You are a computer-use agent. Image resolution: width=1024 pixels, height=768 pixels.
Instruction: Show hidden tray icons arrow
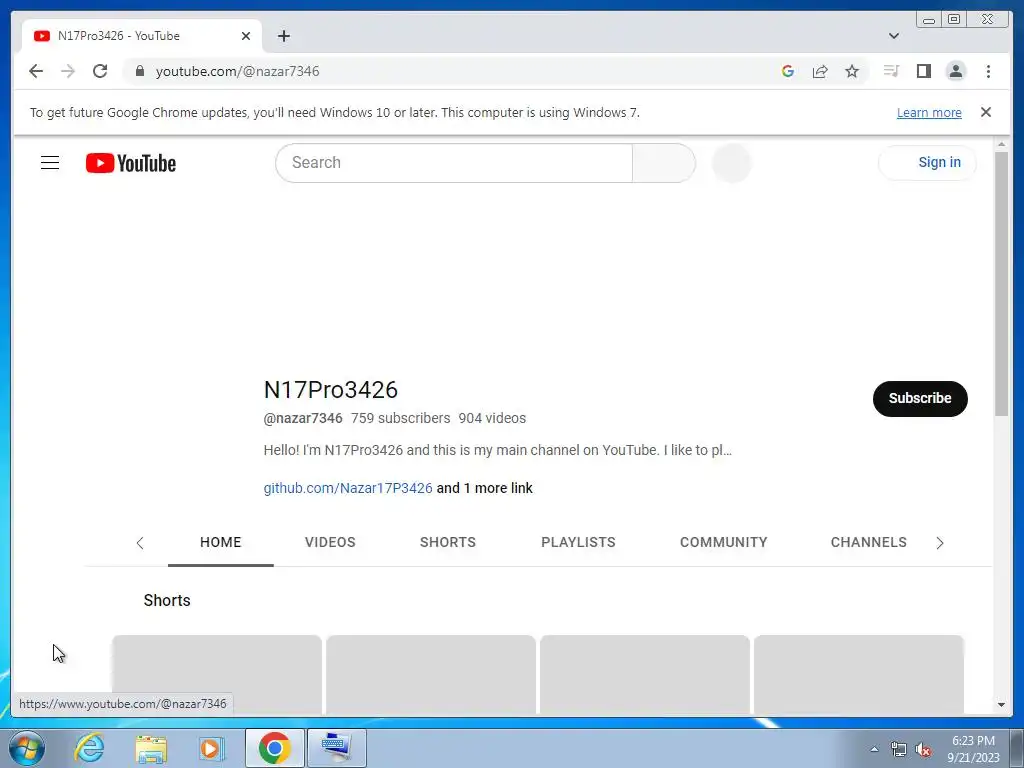coord(874,749)
